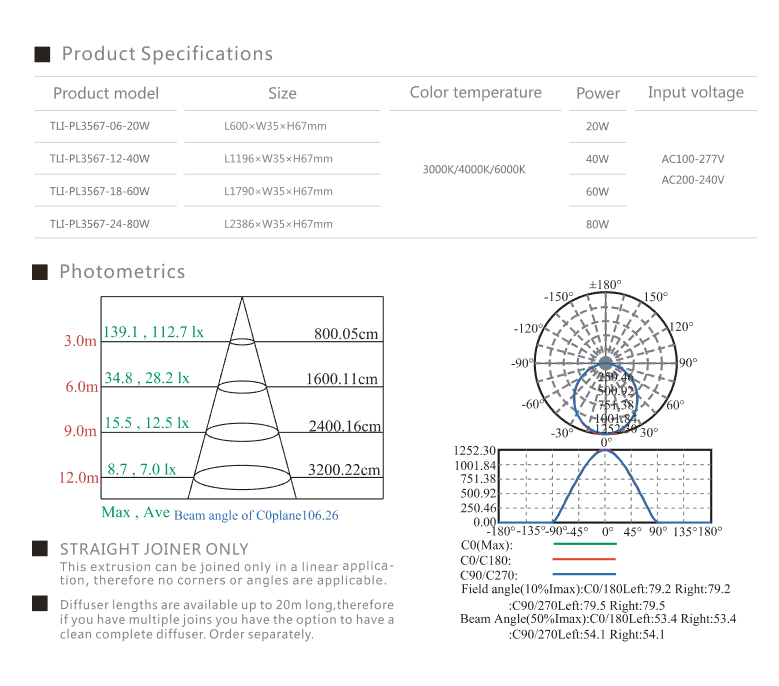Screen dimensions: 779x686
Task: Click the L1196×W35×H67mm size cell
Action: point(279,159)
